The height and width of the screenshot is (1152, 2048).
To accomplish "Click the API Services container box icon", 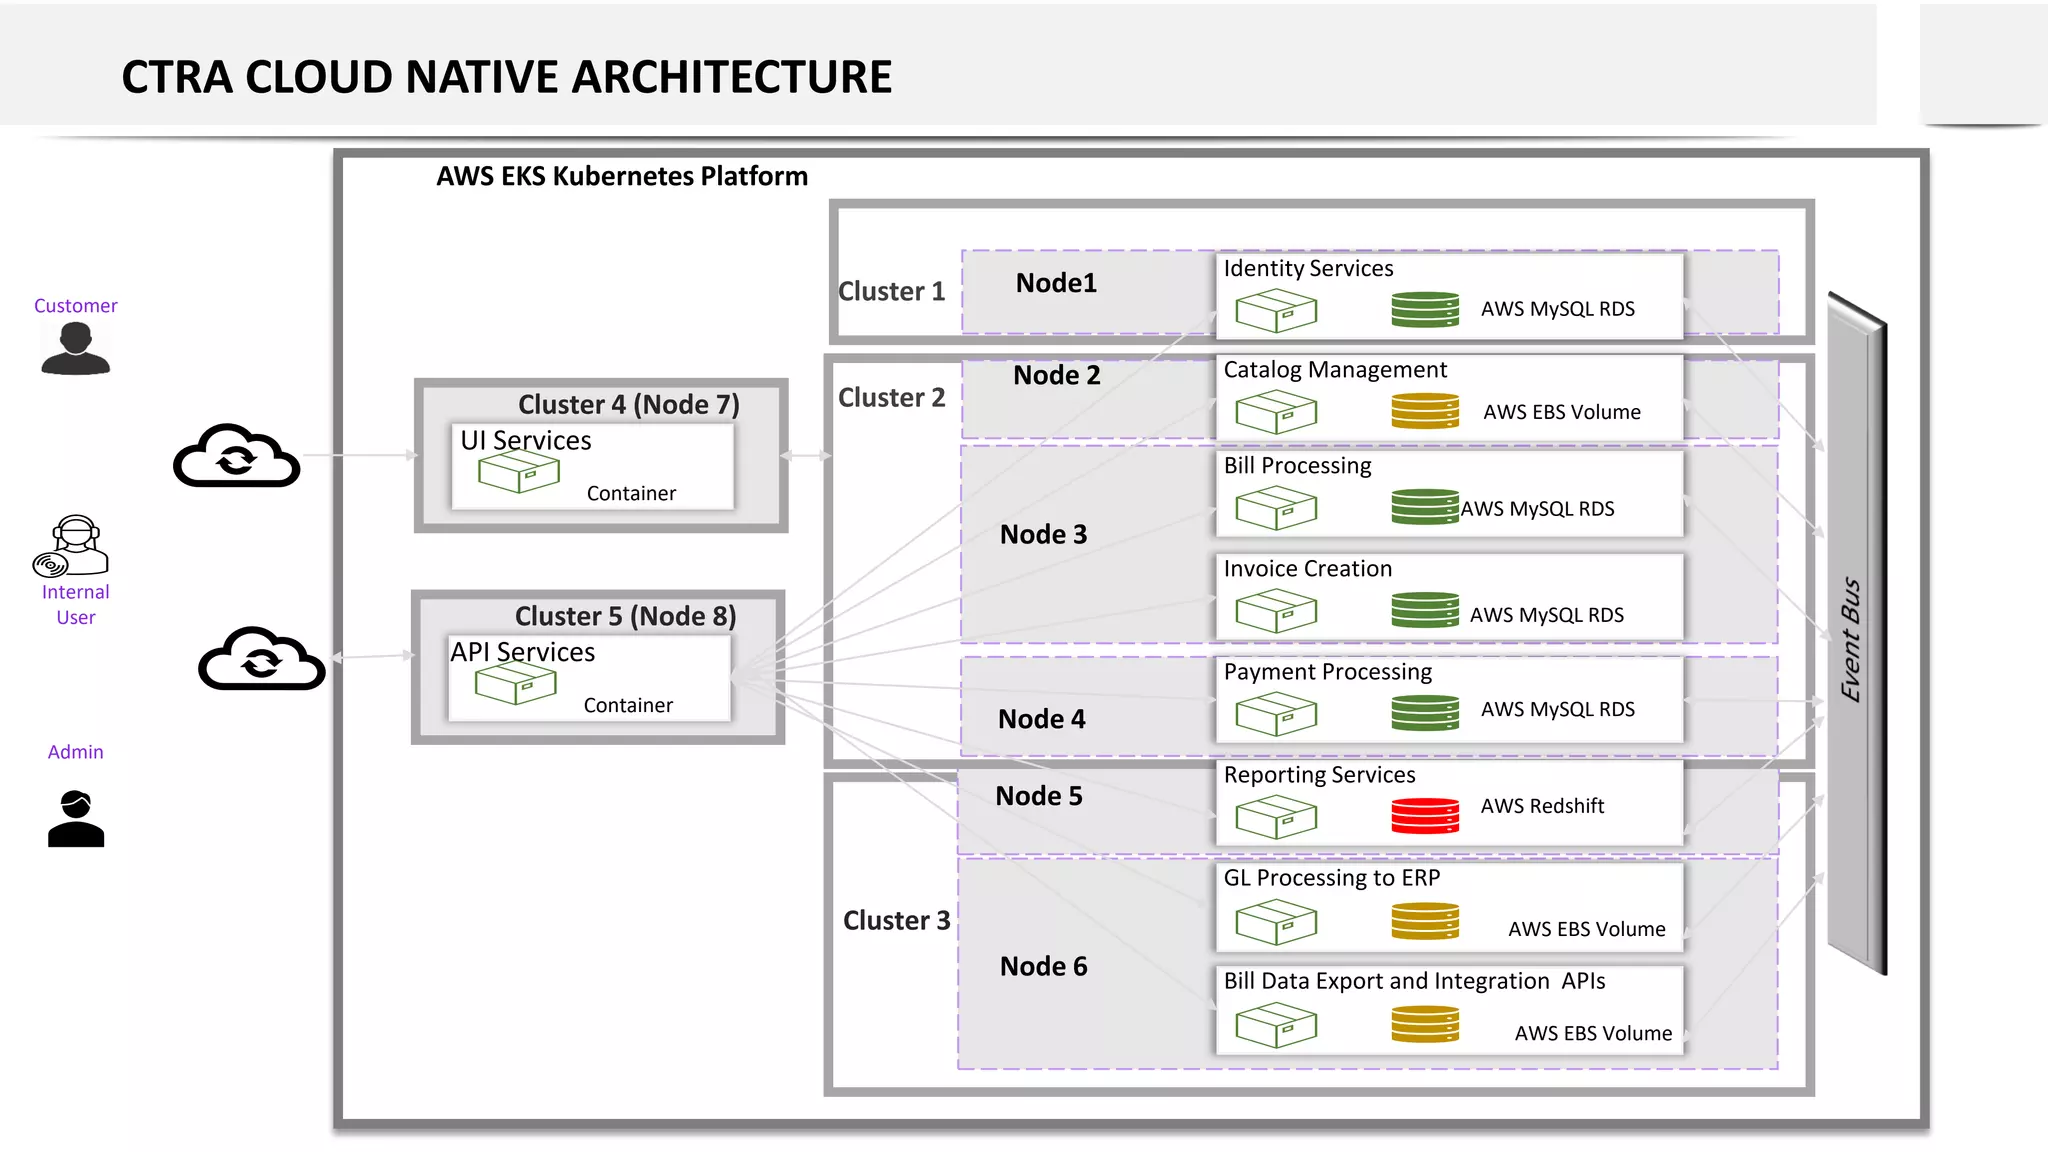I will click(x=515, y=684).
